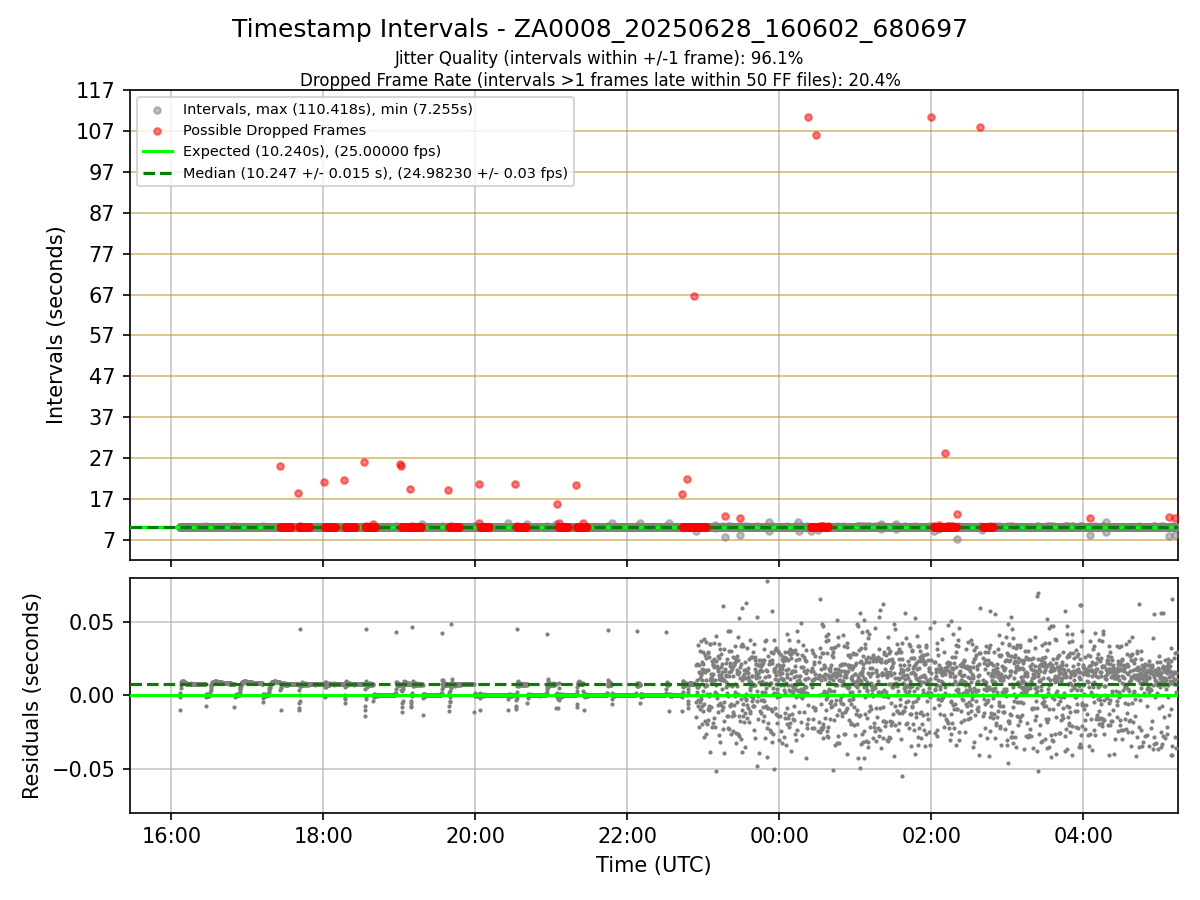Click the "Time (UTC)" x-axis label
Image resolution: width=1200 pixels, height=900 pixels.
(x=654, y=865)
